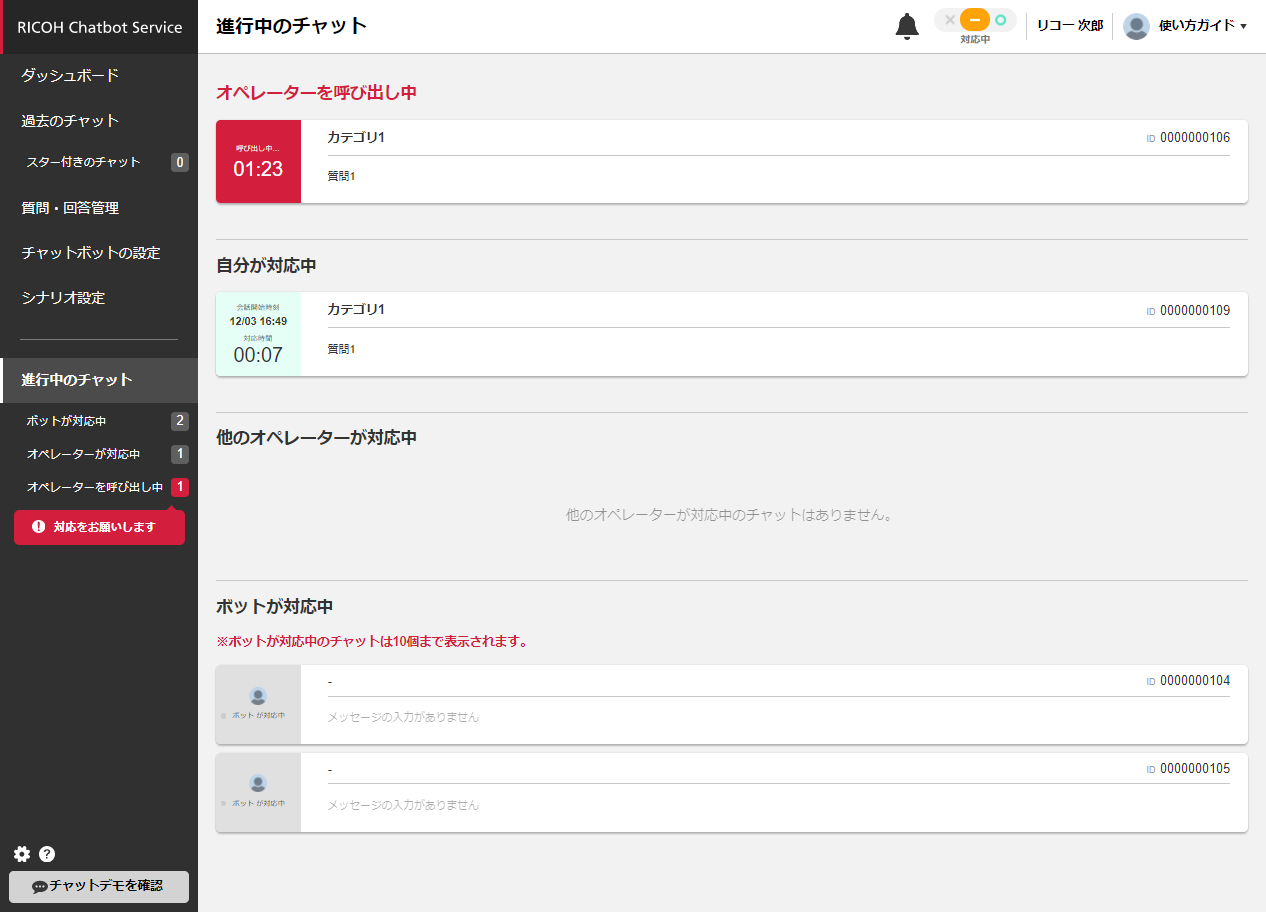Filter by ボットが対応中 in sidebar

[x=66, y=421]
